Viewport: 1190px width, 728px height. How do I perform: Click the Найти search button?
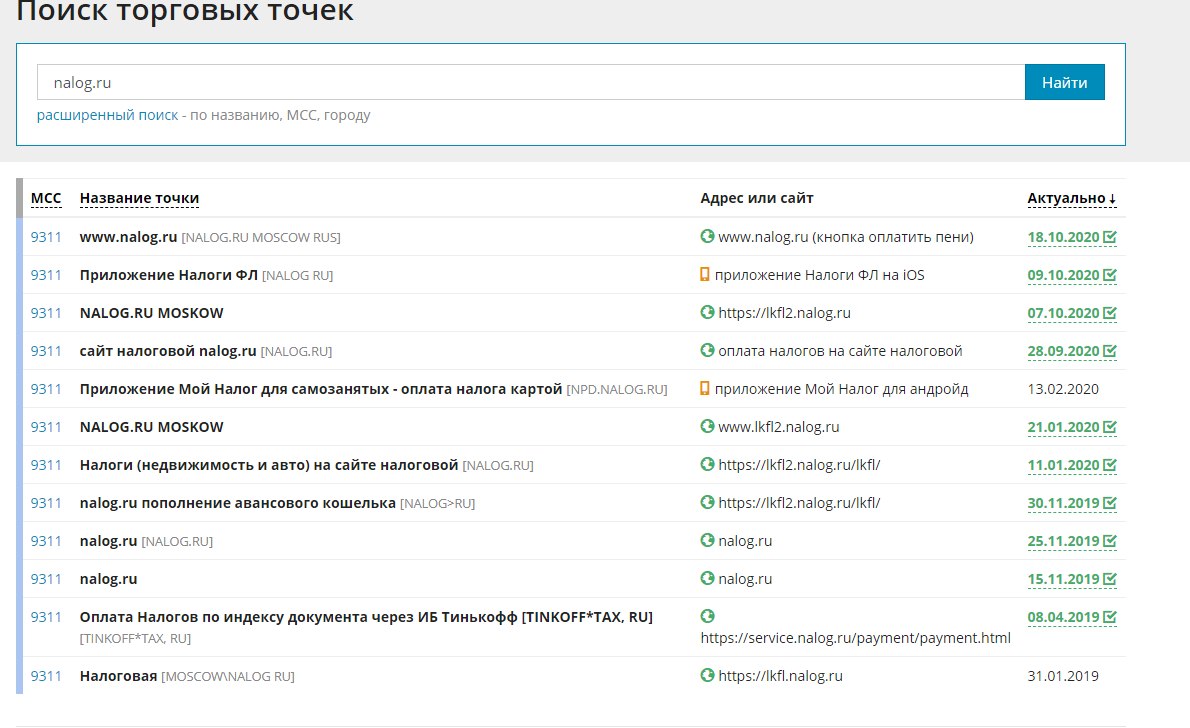(1064, 82)
